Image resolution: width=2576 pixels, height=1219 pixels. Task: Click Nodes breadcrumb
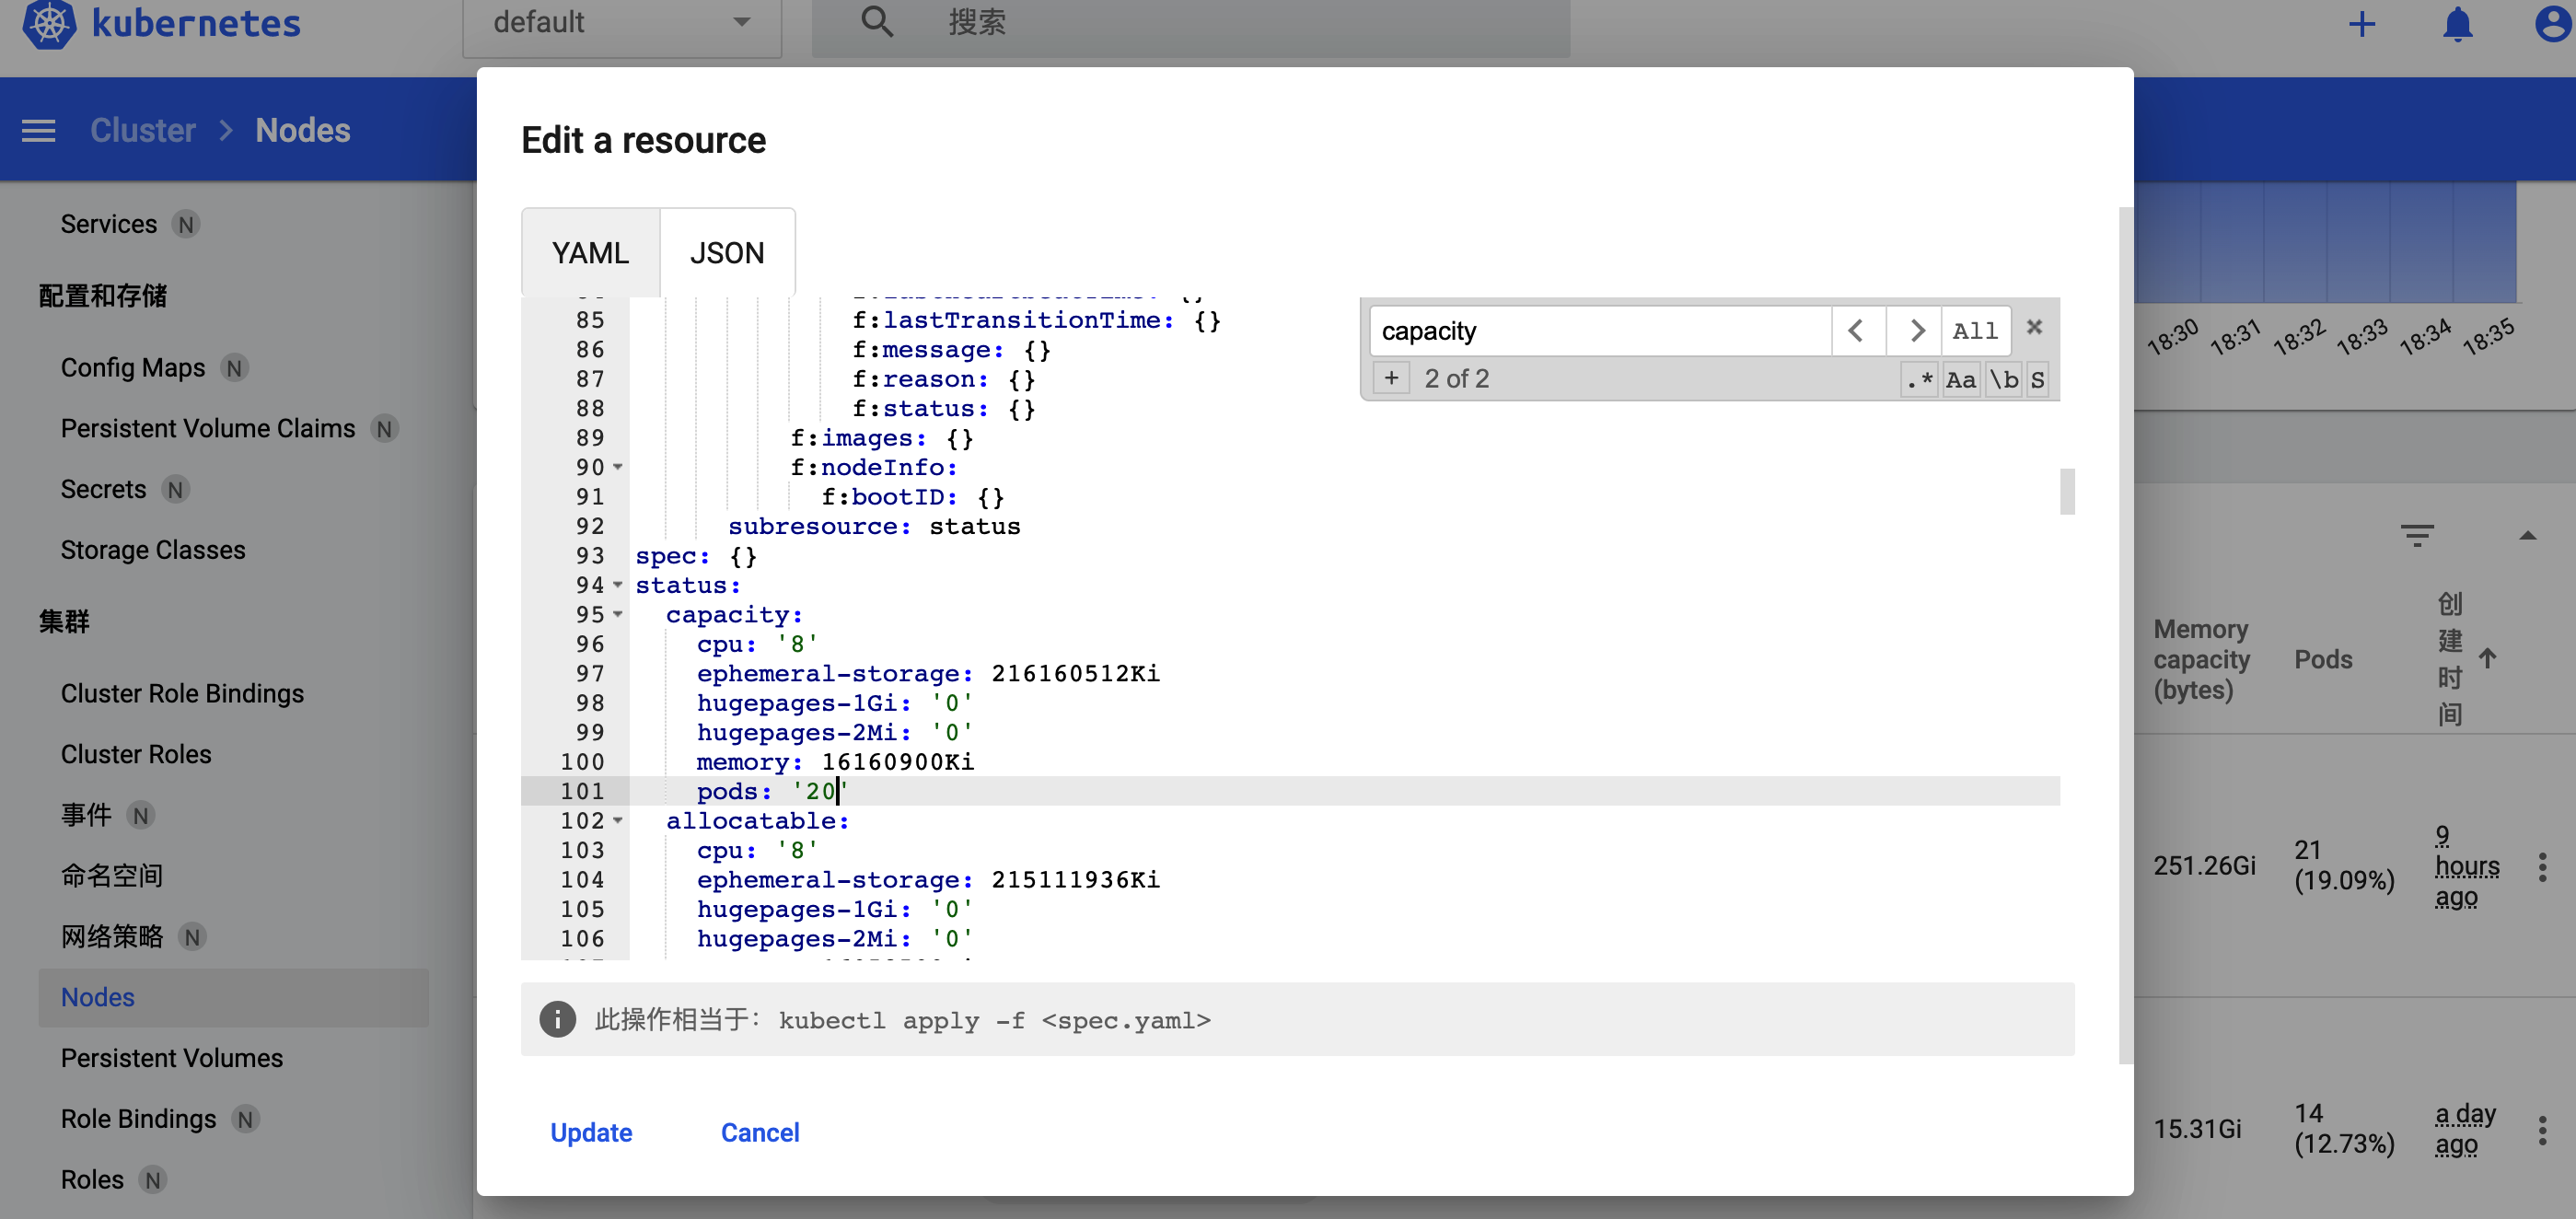[302, 130]
